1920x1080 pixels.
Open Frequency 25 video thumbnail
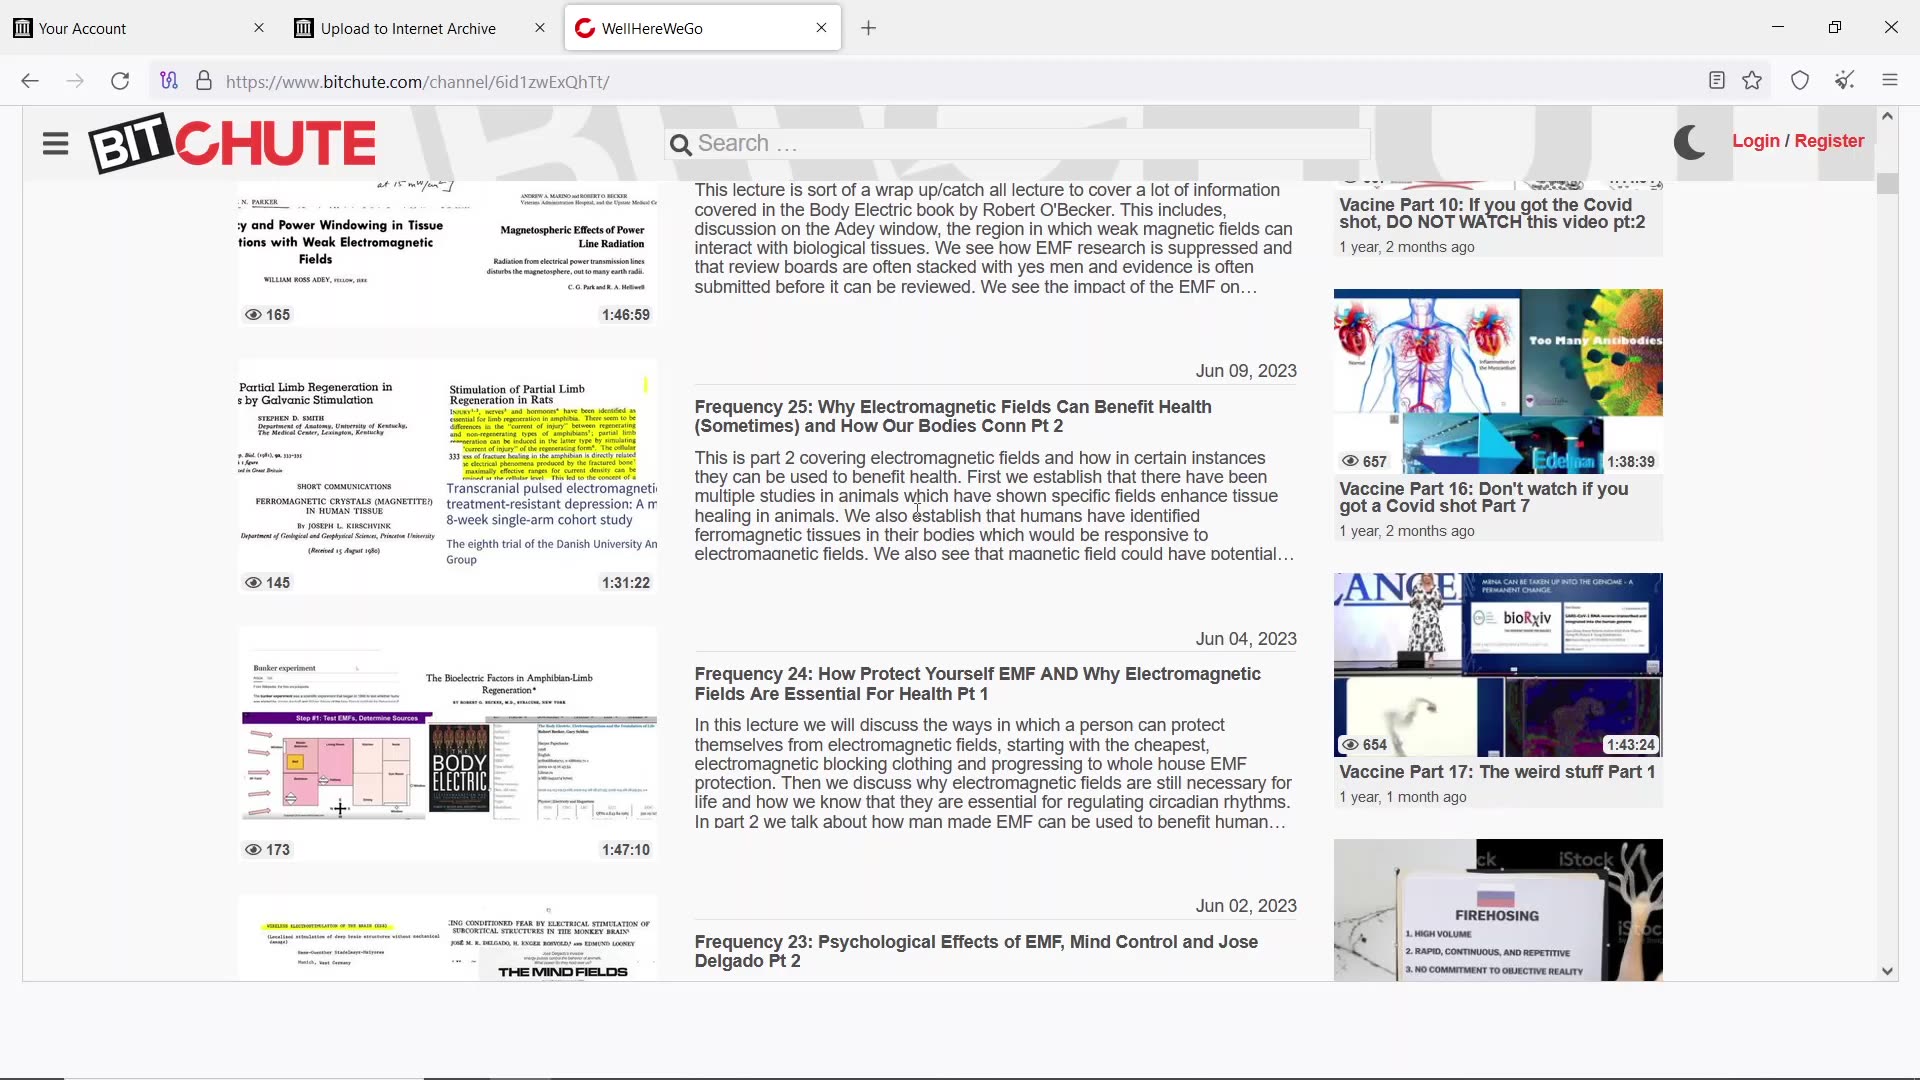447,477
